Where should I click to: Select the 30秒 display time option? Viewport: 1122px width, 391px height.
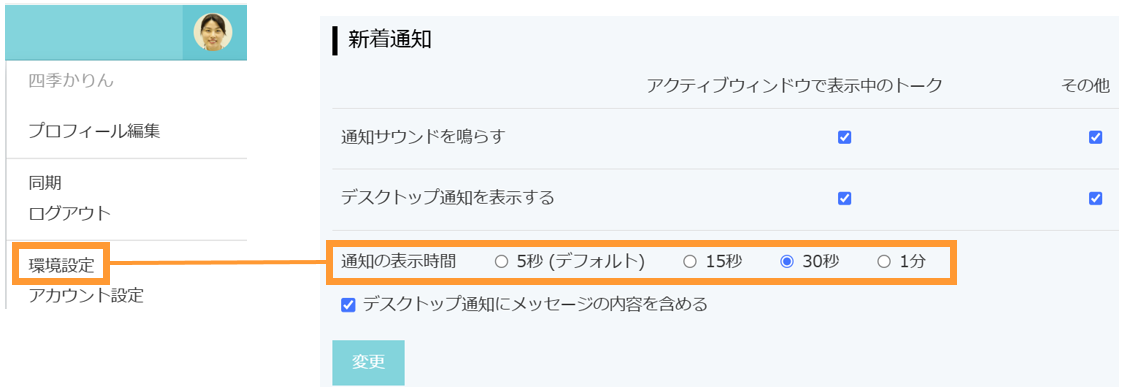coord(787,262)
